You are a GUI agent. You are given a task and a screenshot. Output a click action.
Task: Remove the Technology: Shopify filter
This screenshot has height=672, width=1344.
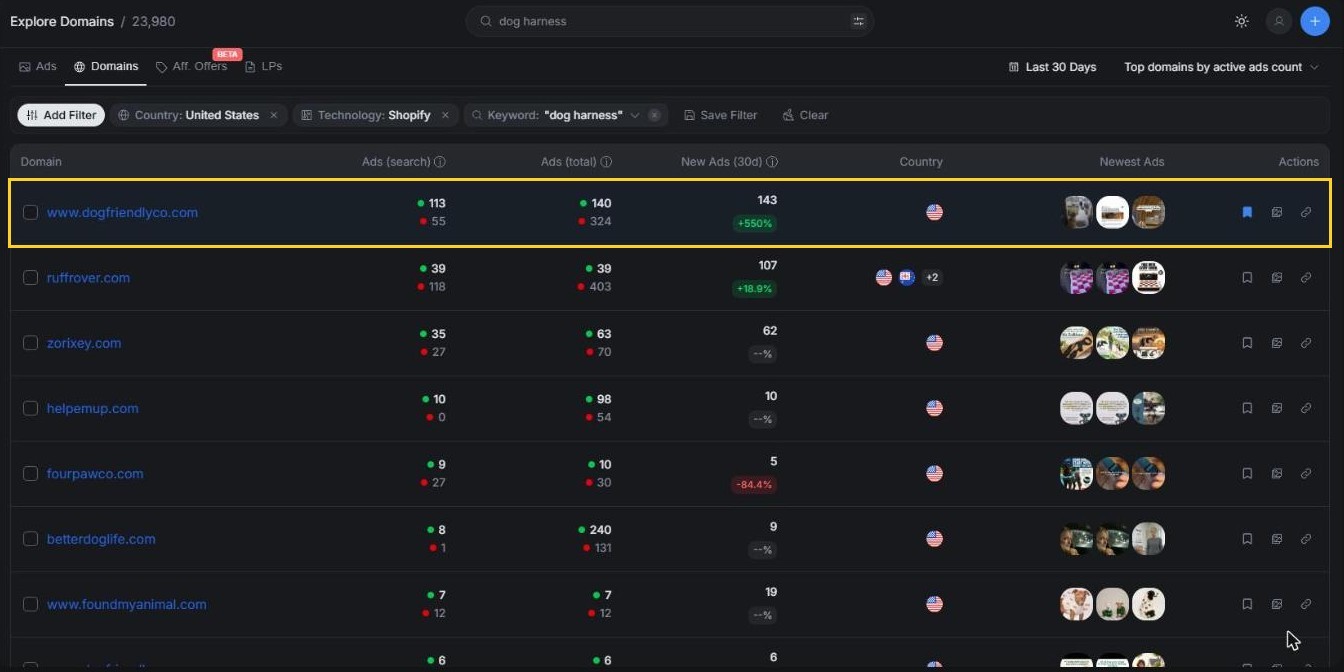[445, 115]
